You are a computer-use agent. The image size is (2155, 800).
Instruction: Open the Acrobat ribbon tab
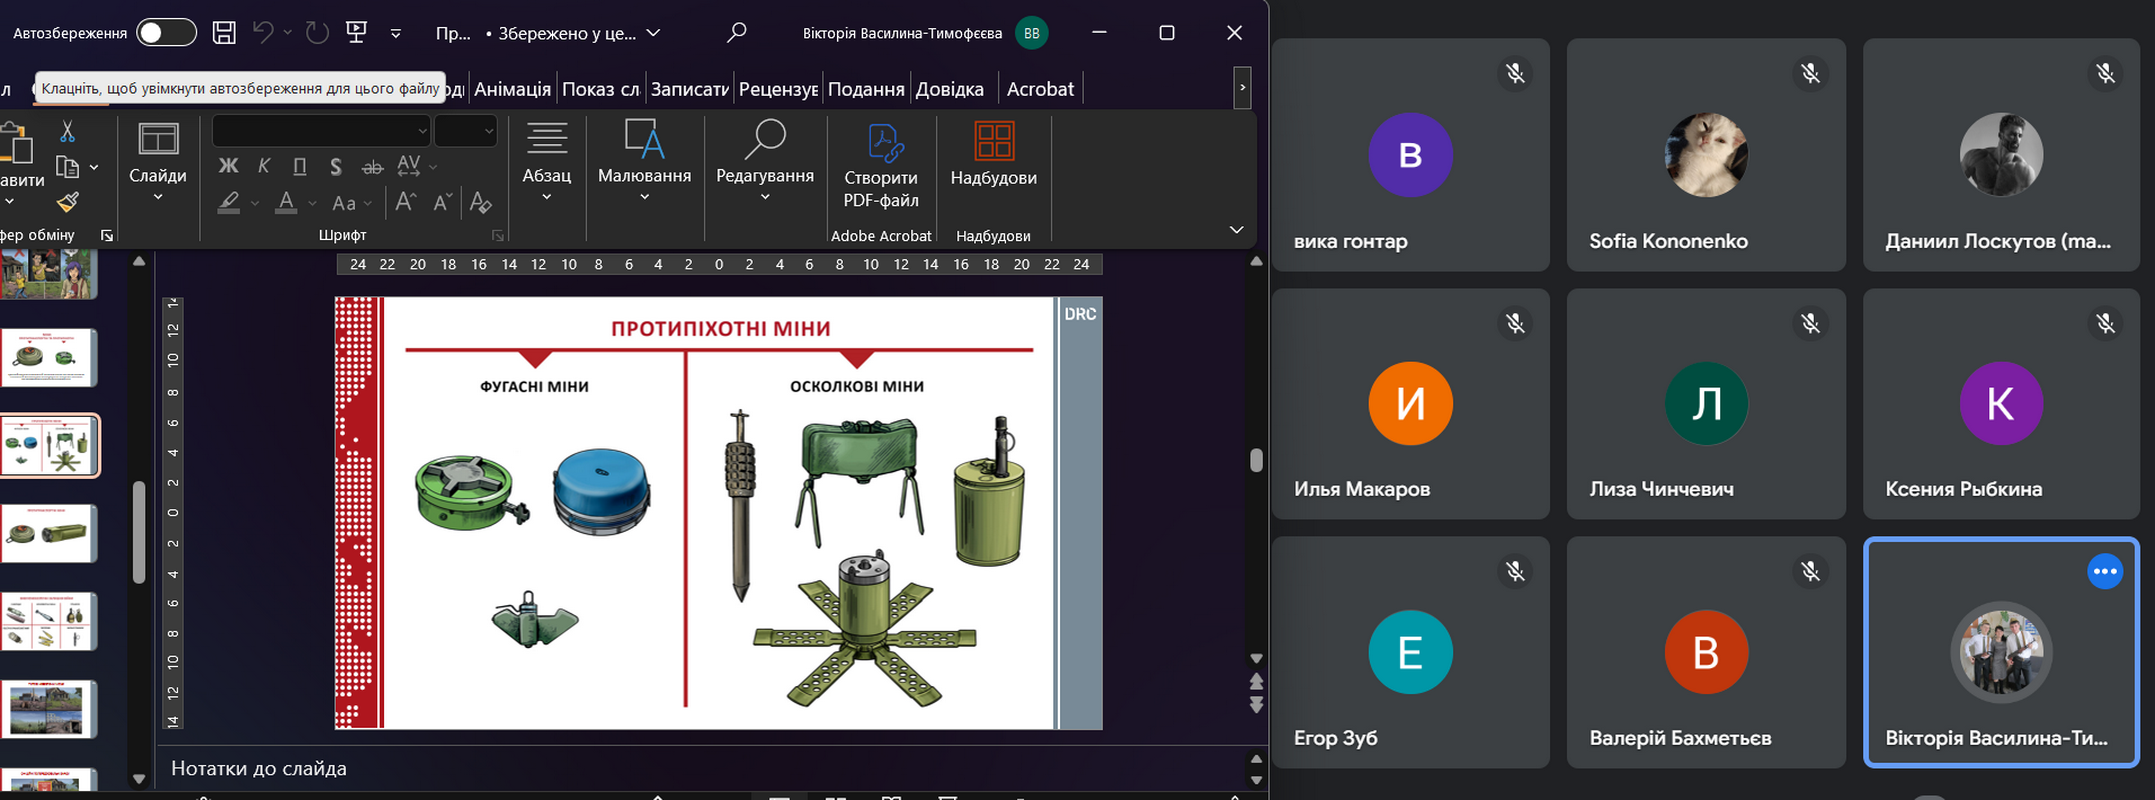click(1040, 89)
